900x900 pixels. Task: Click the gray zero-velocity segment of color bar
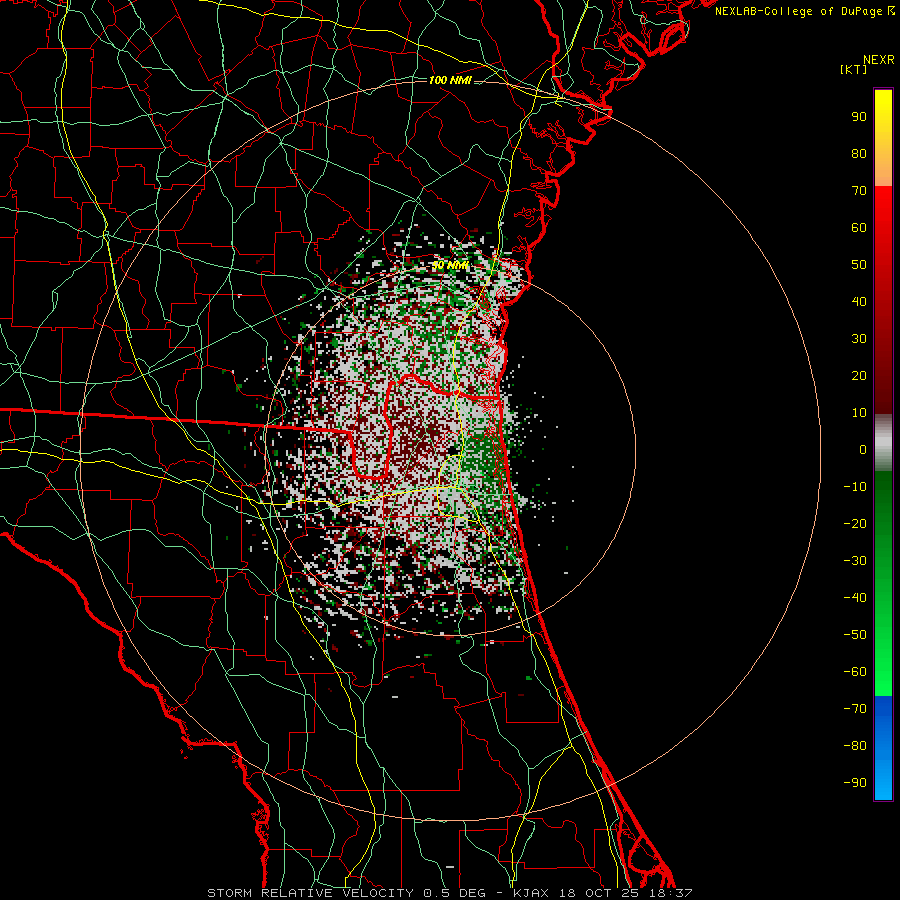pyautogui.click(x=883, y=443)
